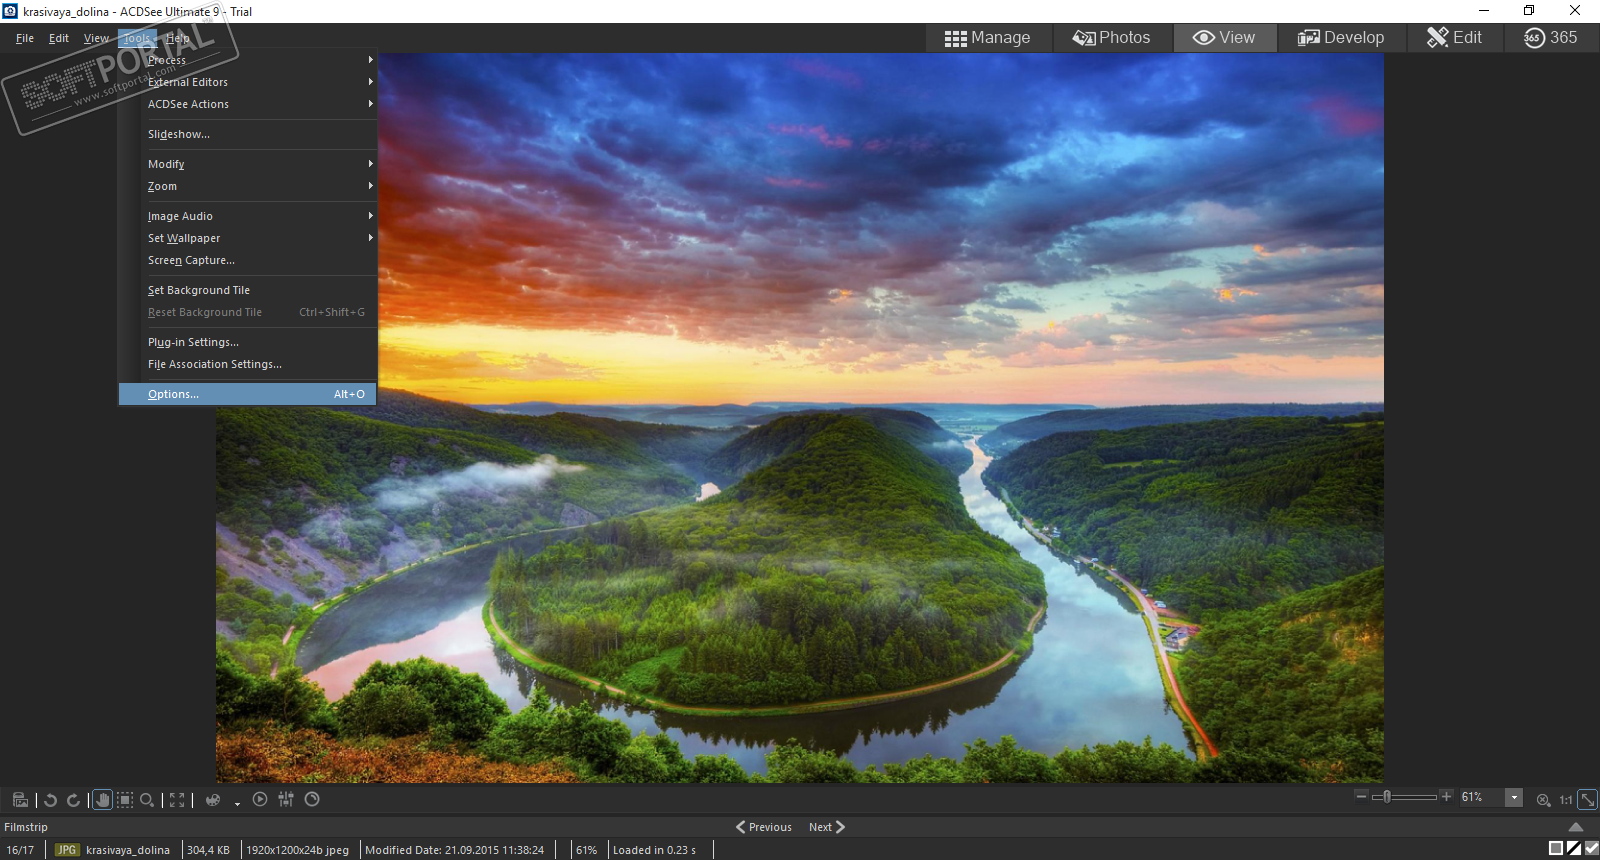Click the zoom in plus button
This screenshot has width=1600, height=860.
click(1446, 796)
